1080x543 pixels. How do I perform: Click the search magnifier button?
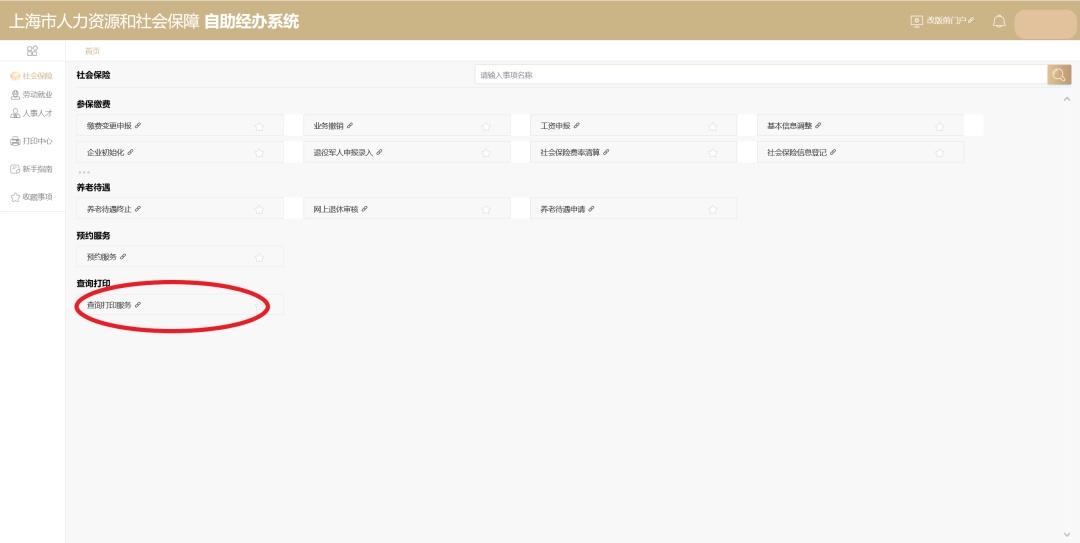click(1059, 75)
